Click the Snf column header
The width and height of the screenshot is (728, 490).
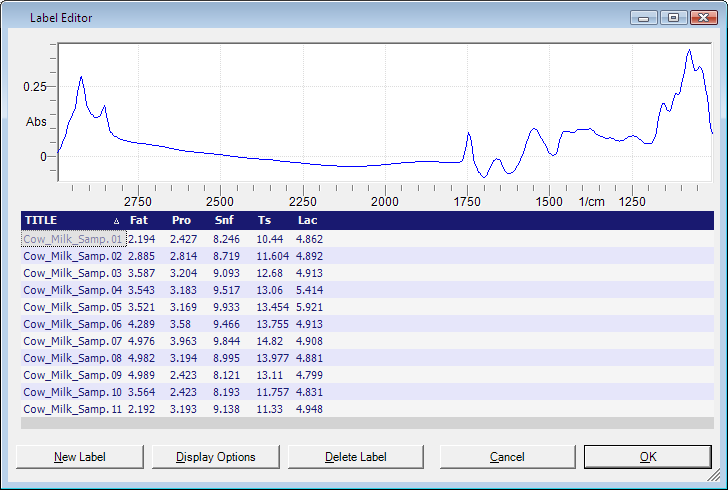coord(224,220)
